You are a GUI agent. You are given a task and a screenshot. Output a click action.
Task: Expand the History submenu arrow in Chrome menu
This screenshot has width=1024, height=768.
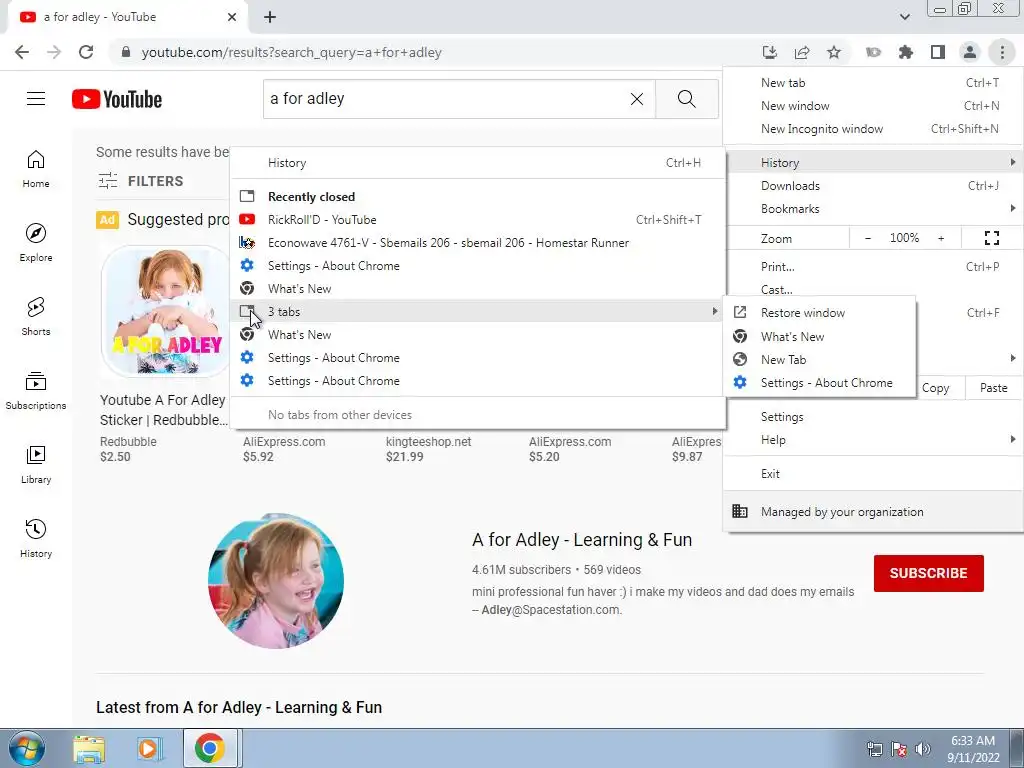point(1012,162)
